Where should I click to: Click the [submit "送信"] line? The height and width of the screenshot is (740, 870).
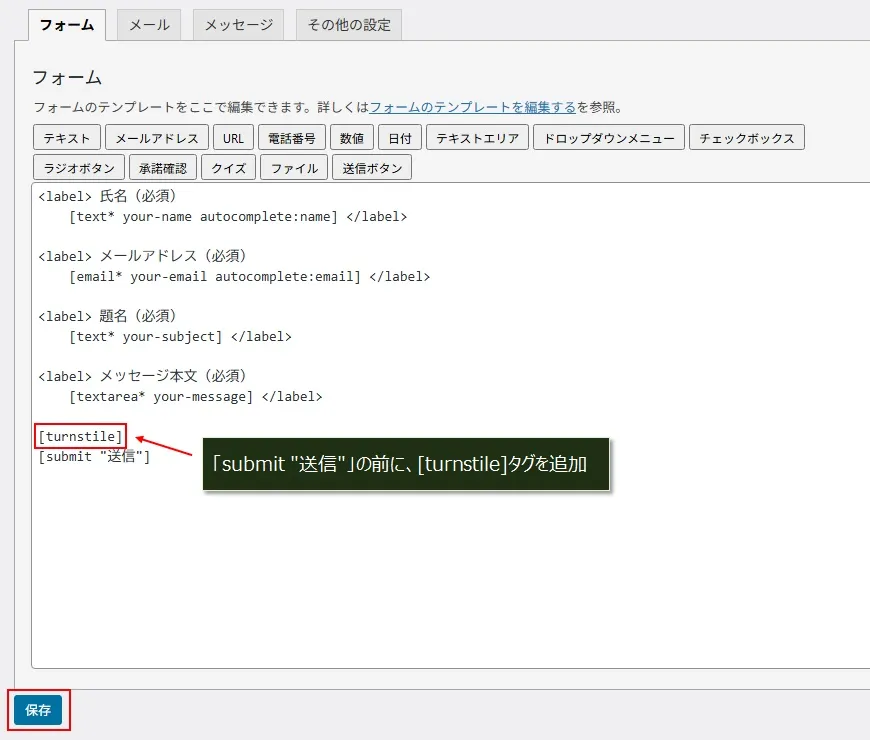94,457
